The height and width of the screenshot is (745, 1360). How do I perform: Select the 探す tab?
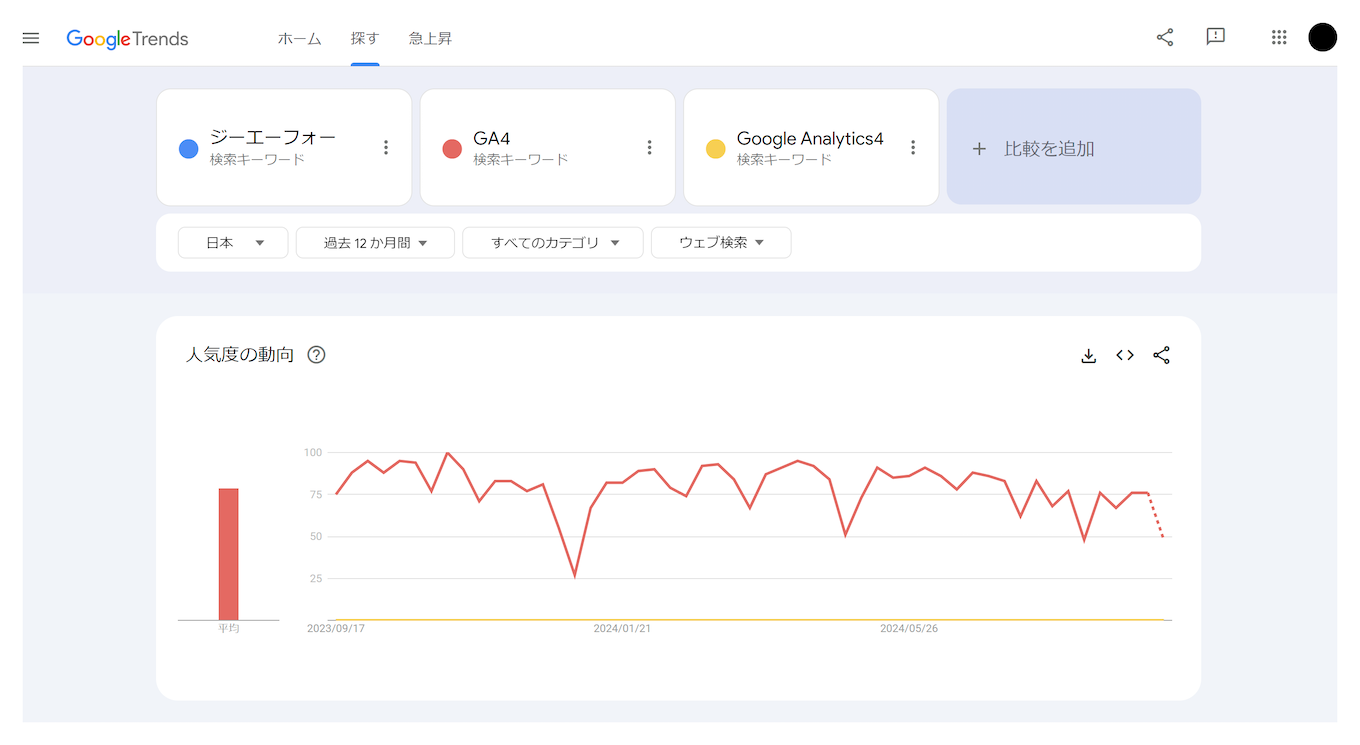tap(365, 39)
